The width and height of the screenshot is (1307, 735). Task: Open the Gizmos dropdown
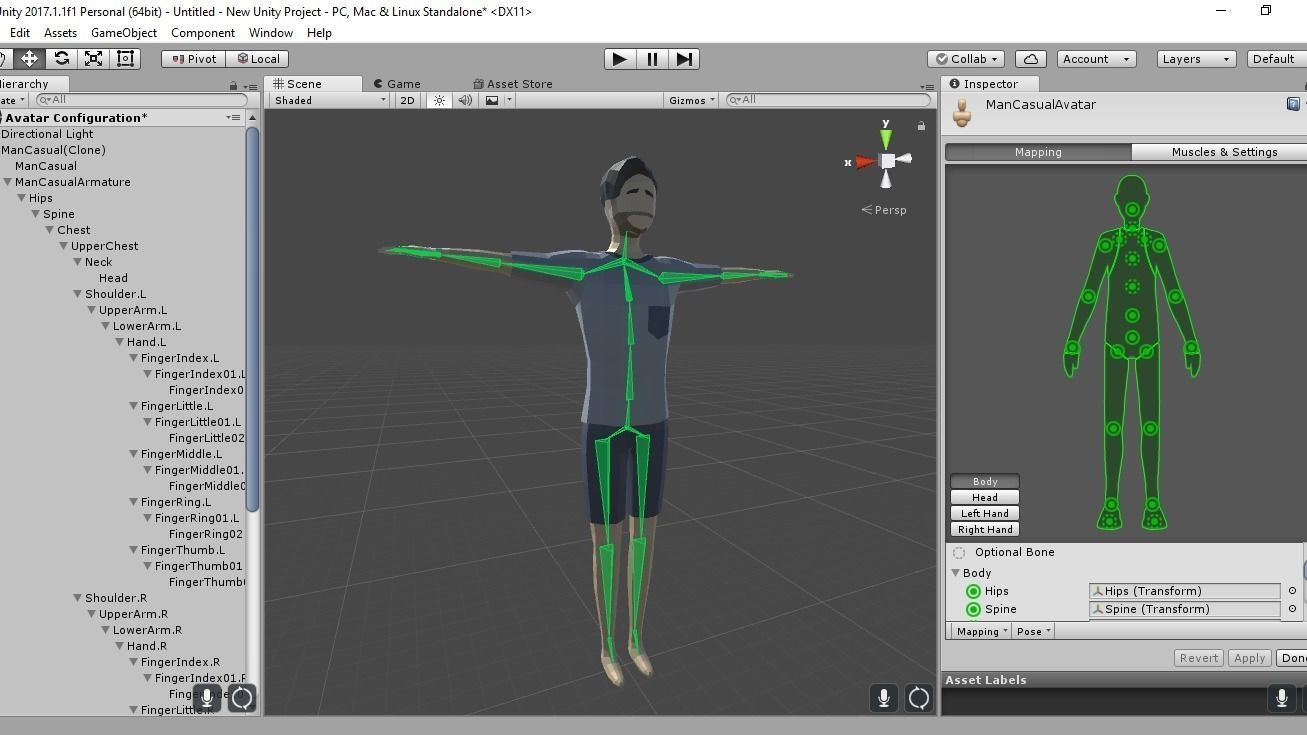[x=692, y=100]
